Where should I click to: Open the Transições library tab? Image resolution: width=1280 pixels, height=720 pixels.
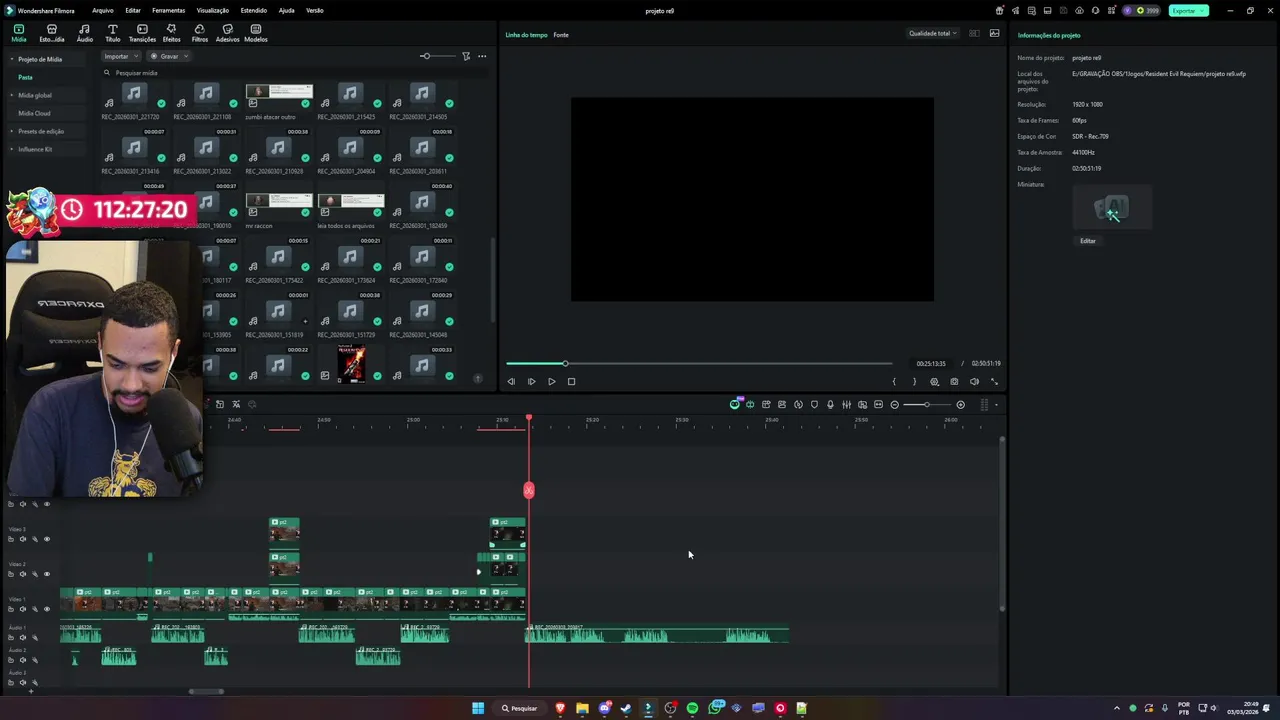[142, 33]
